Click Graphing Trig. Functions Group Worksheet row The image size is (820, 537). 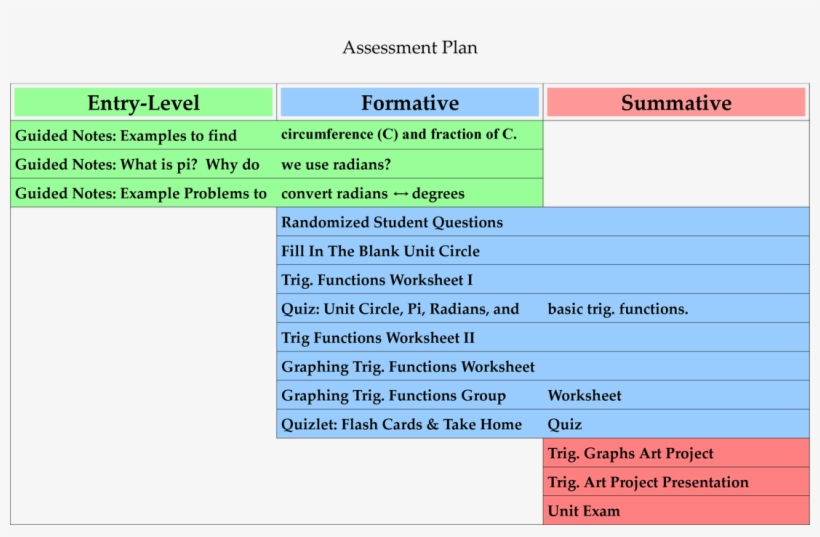coord(543,395)
